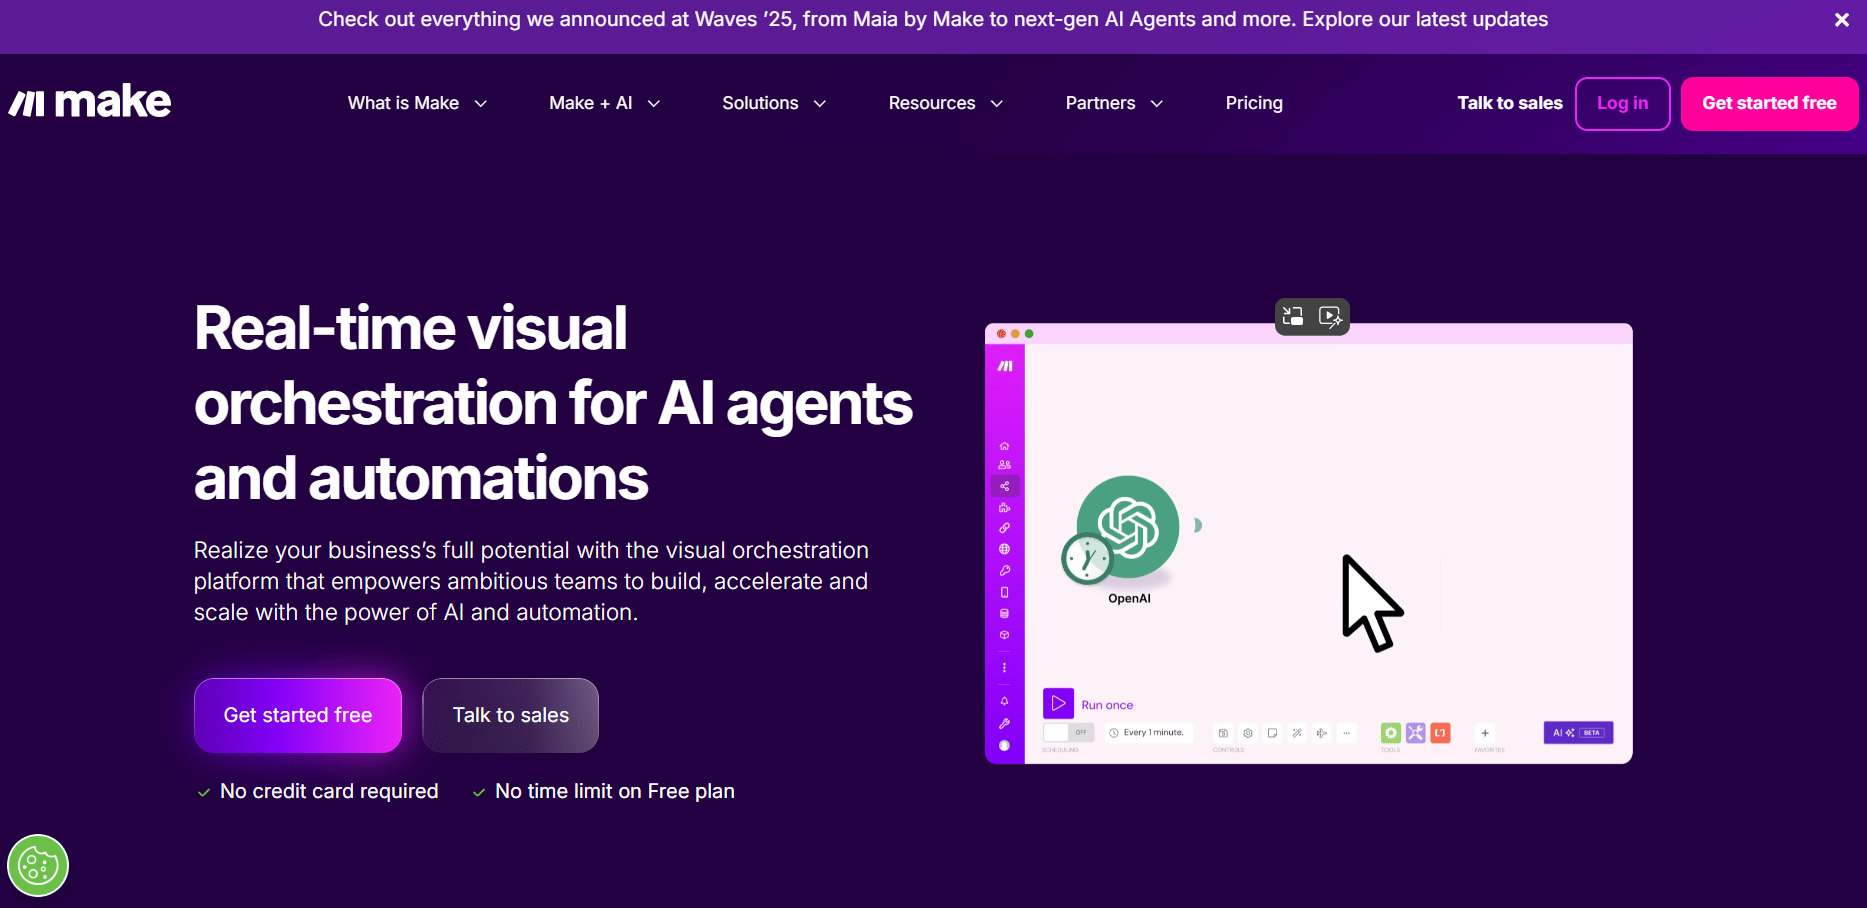Click the phone devices icon in demo sidebar

coord(1005,592)
